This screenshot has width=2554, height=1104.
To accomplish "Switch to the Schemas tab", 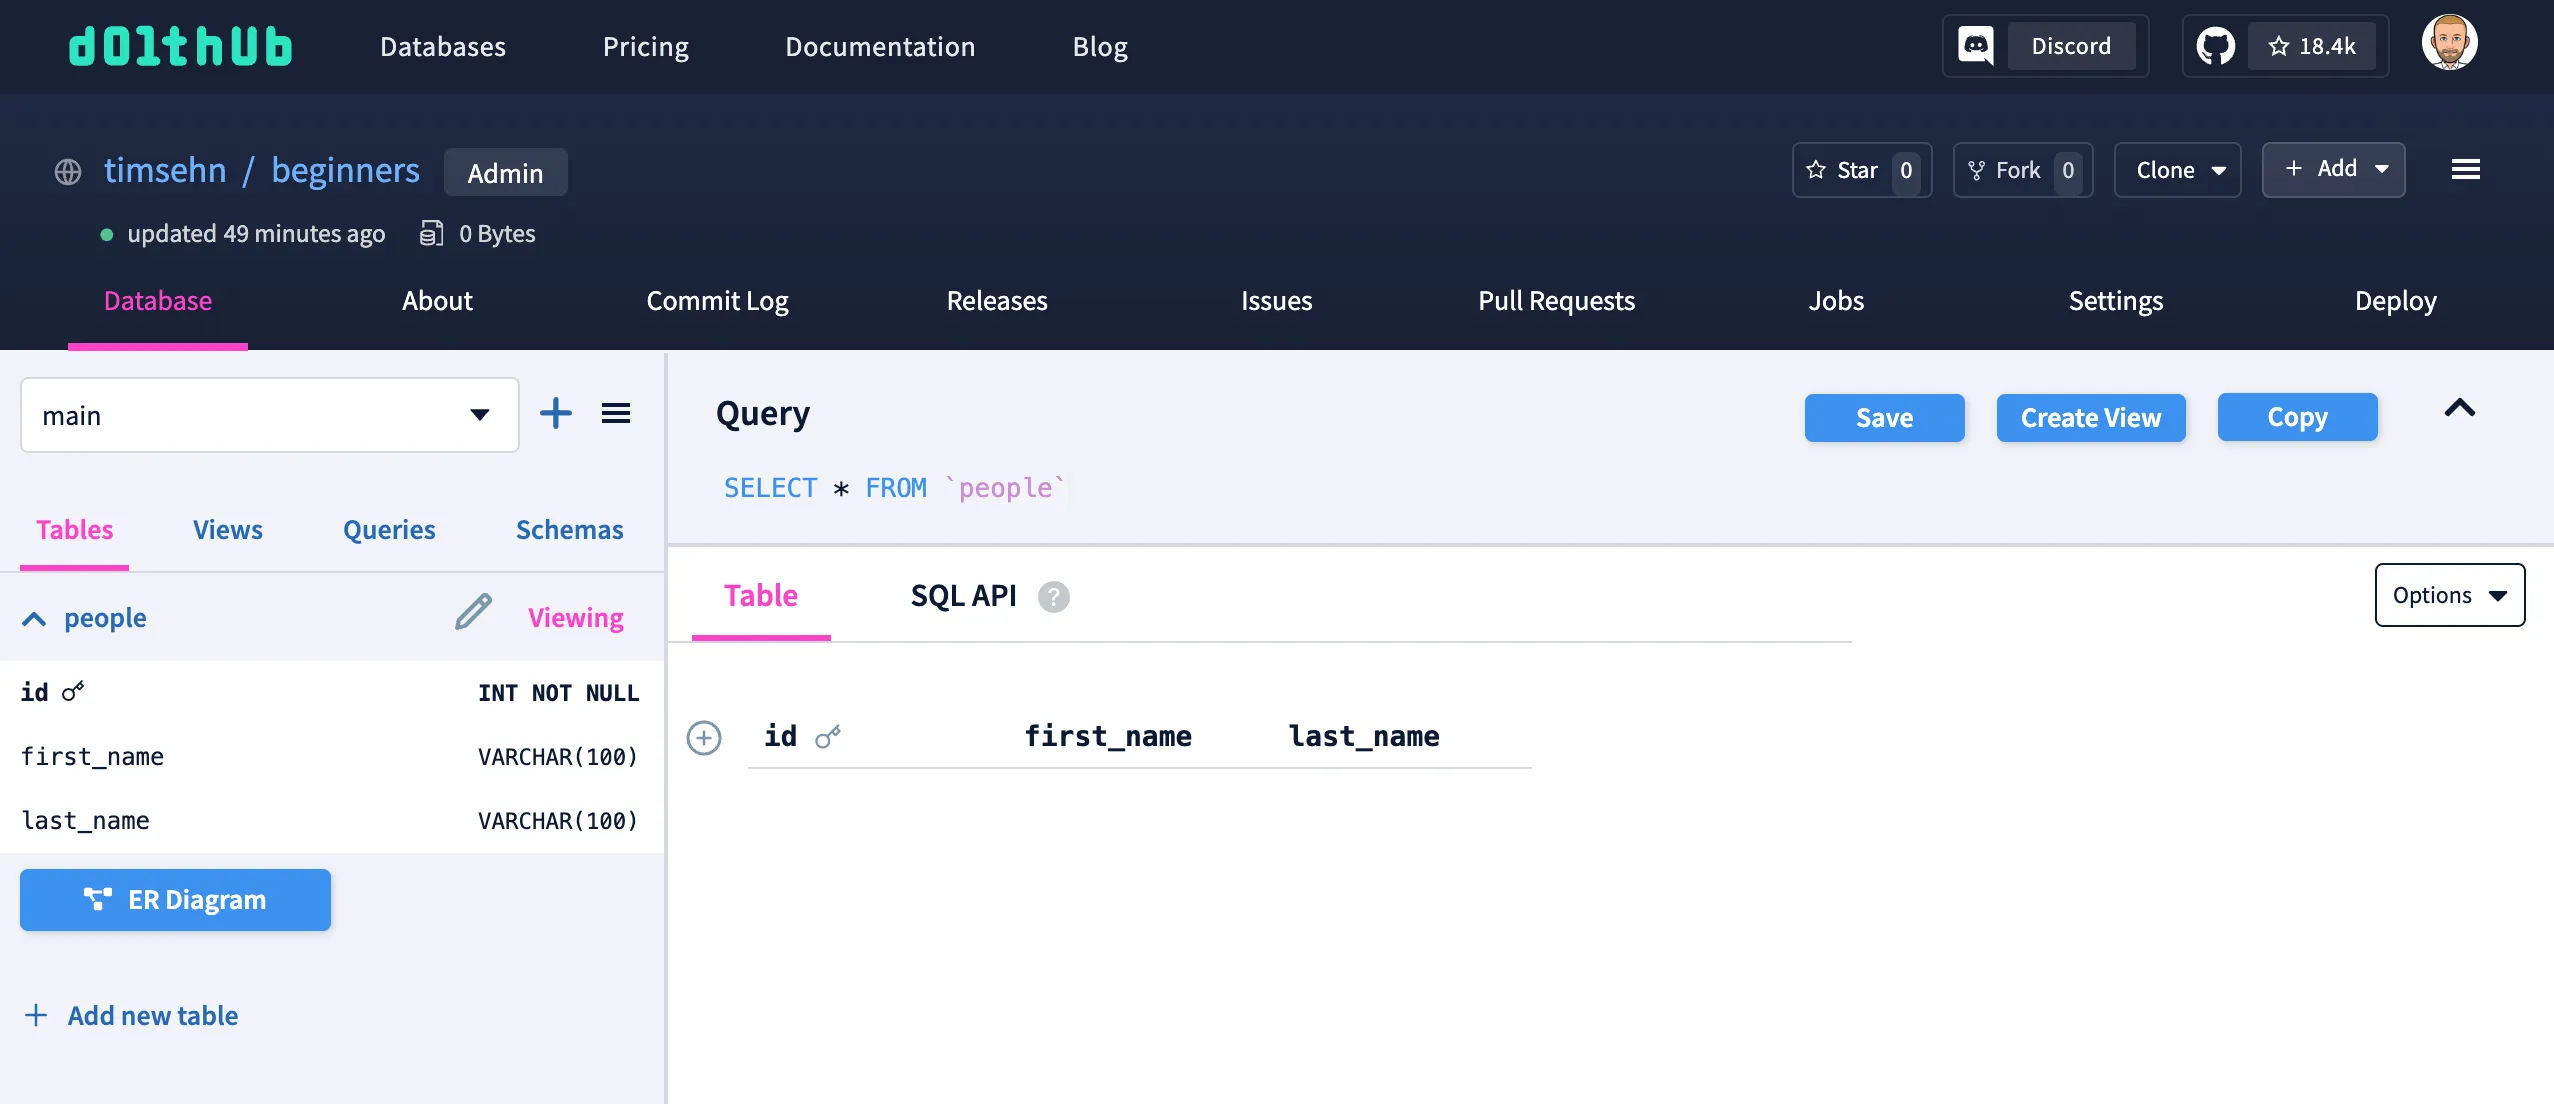I will coord(568,529).
